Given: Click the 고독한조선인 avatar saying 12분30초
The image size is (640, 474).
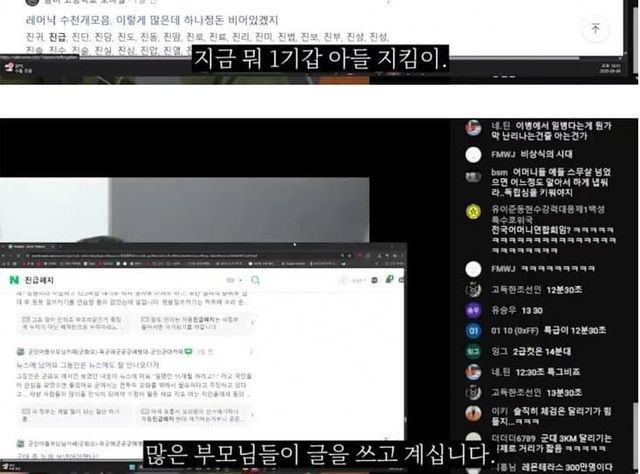Looking at the screenshot, I should [473, 290].
